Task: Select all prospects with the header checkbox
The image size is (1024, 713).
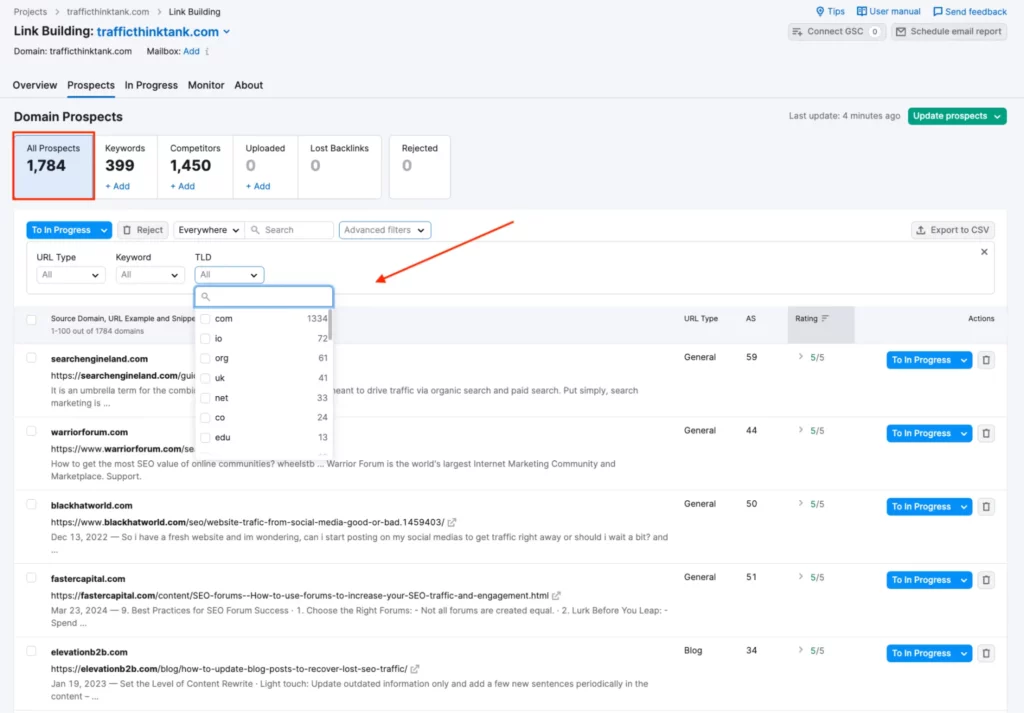Action: point(31,319)
